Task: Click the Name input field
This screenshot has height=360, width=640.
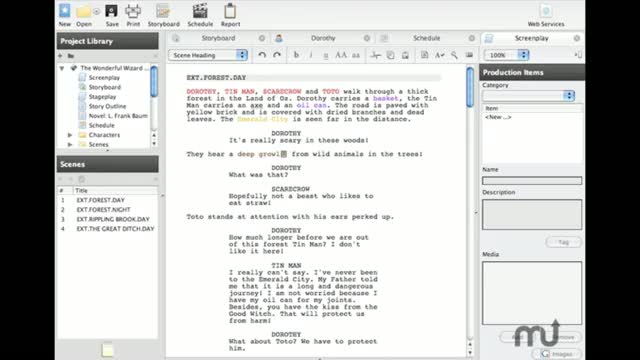Action: point(532,180)
